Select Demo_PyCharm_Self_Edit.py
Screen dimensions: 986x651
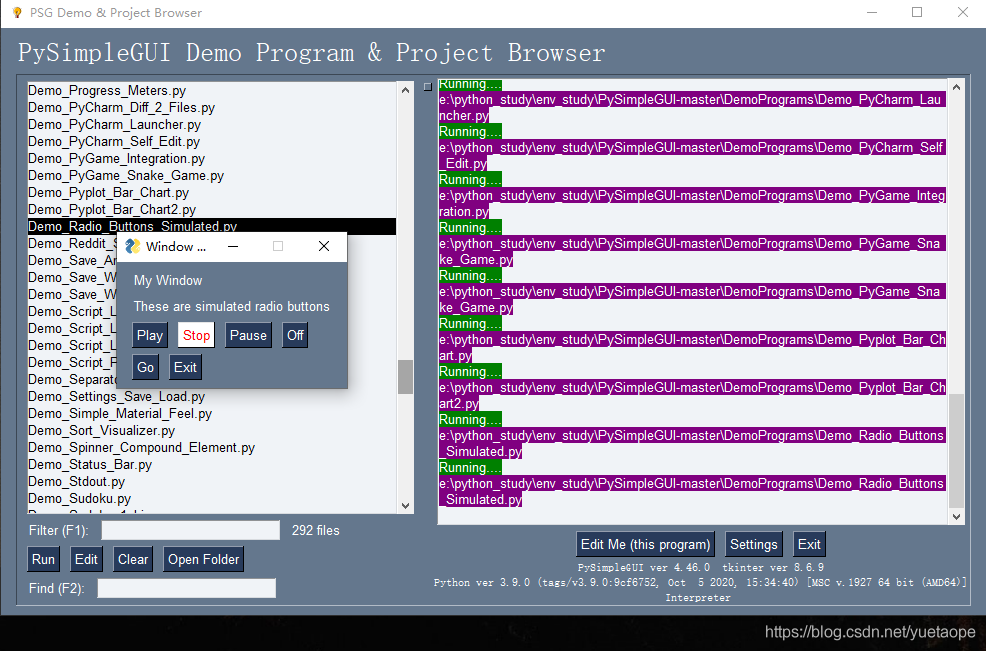212,142
